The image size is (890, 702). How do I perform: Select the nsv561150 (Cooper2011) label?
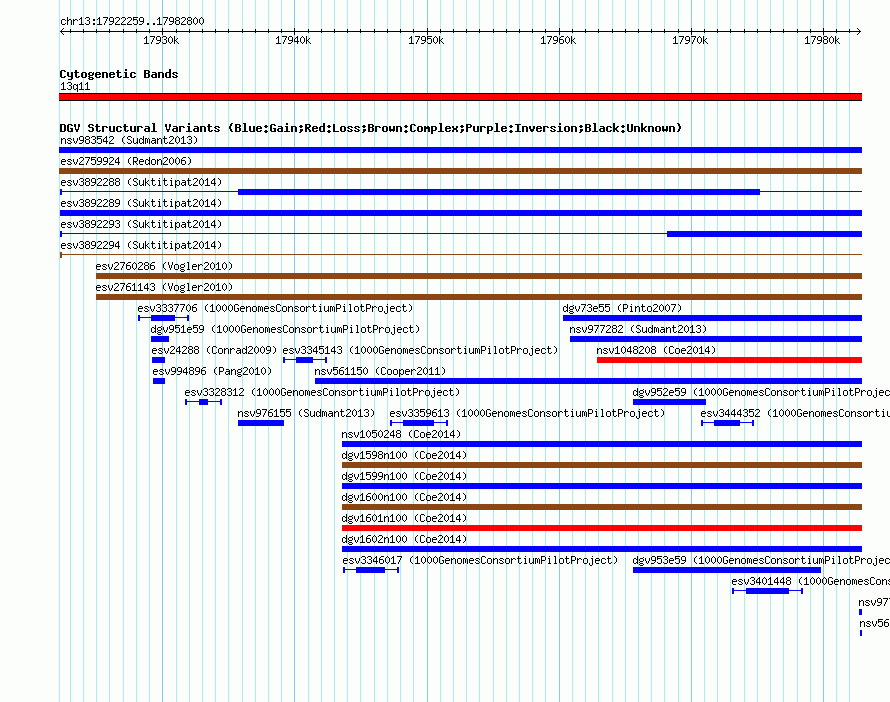click(380, 371)
